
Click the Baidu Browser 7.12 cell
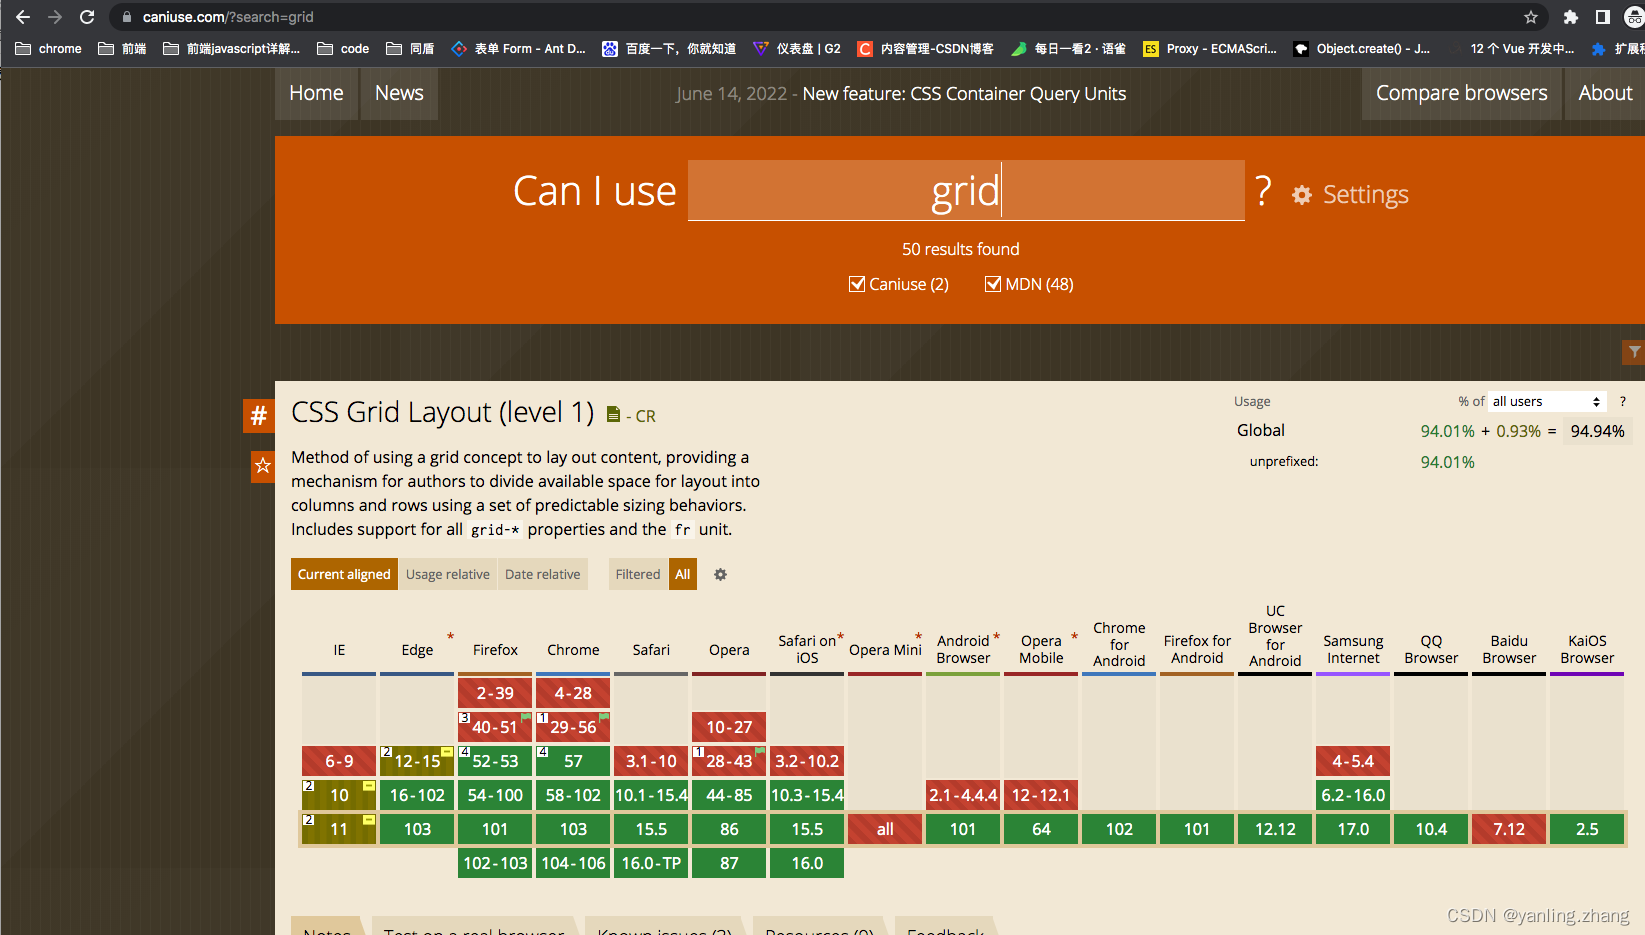(x=1509, y=829)
